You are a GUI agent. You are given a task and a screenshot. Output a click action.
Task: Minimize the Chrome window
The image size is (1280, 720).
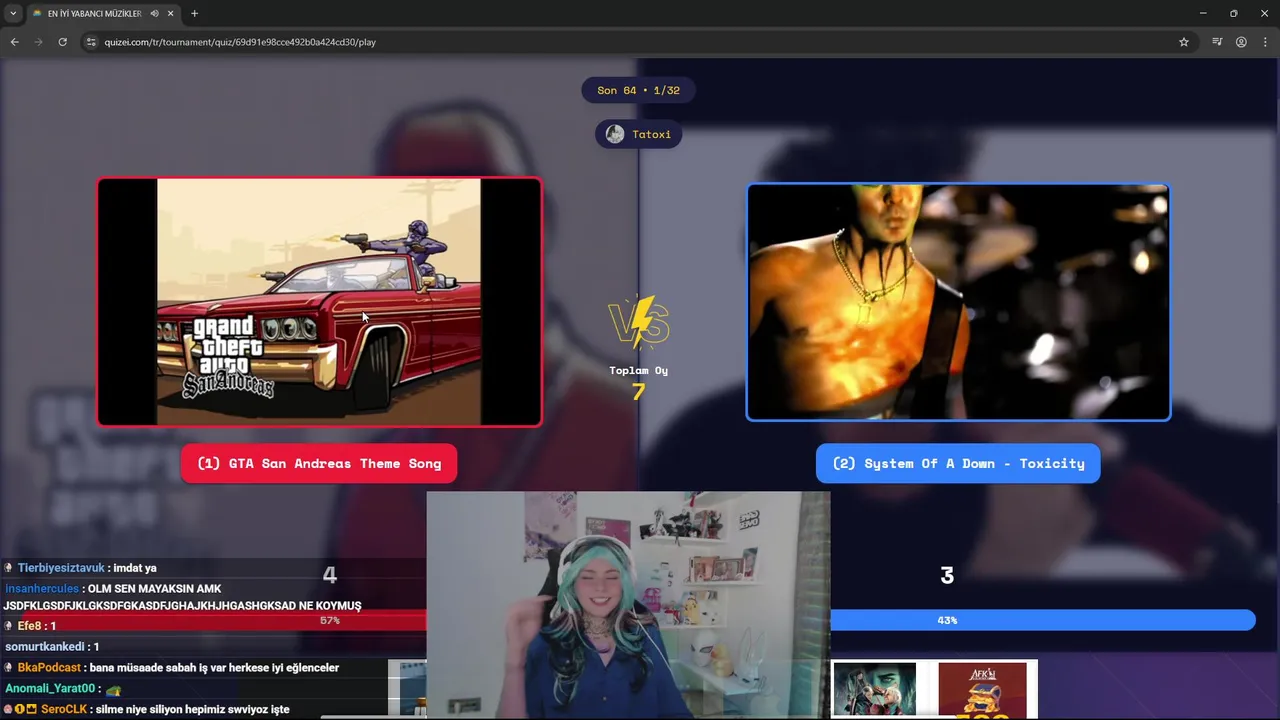pyautogui.click(x=1203, y=14)
